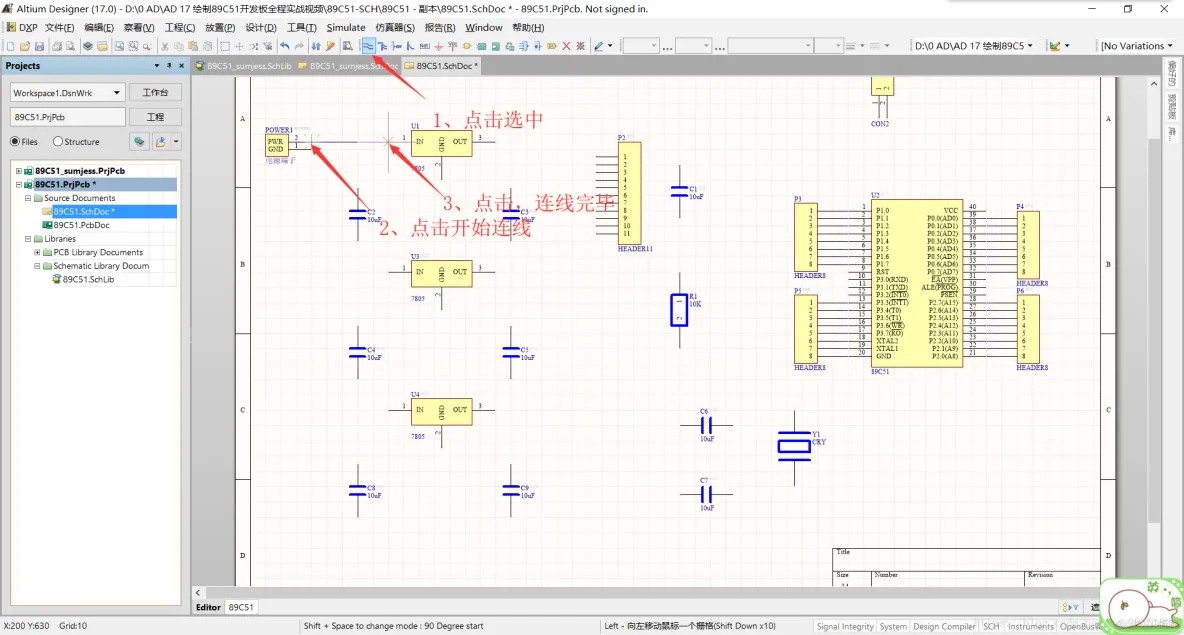Click the Open document folder icon
Screen dimensions: 1184x635
[x=25, y=46]
